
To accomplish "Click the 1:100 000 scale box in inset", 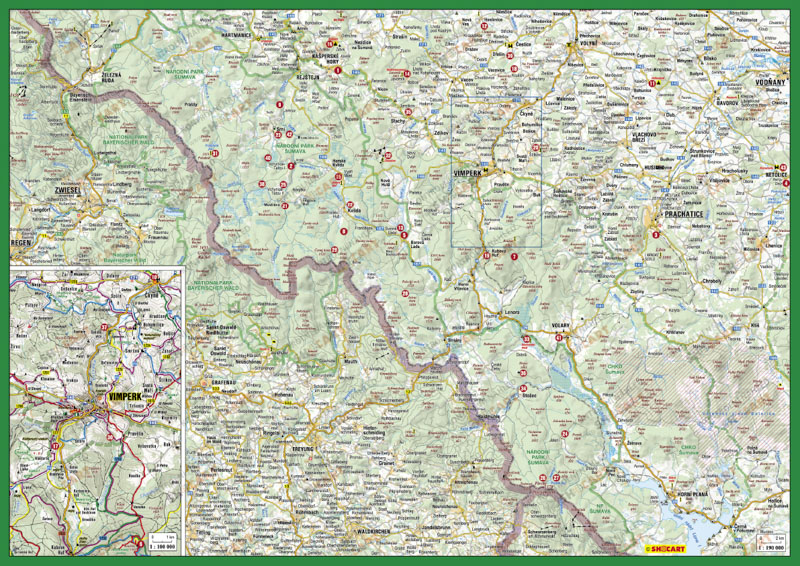I will (x=164, y=545).
